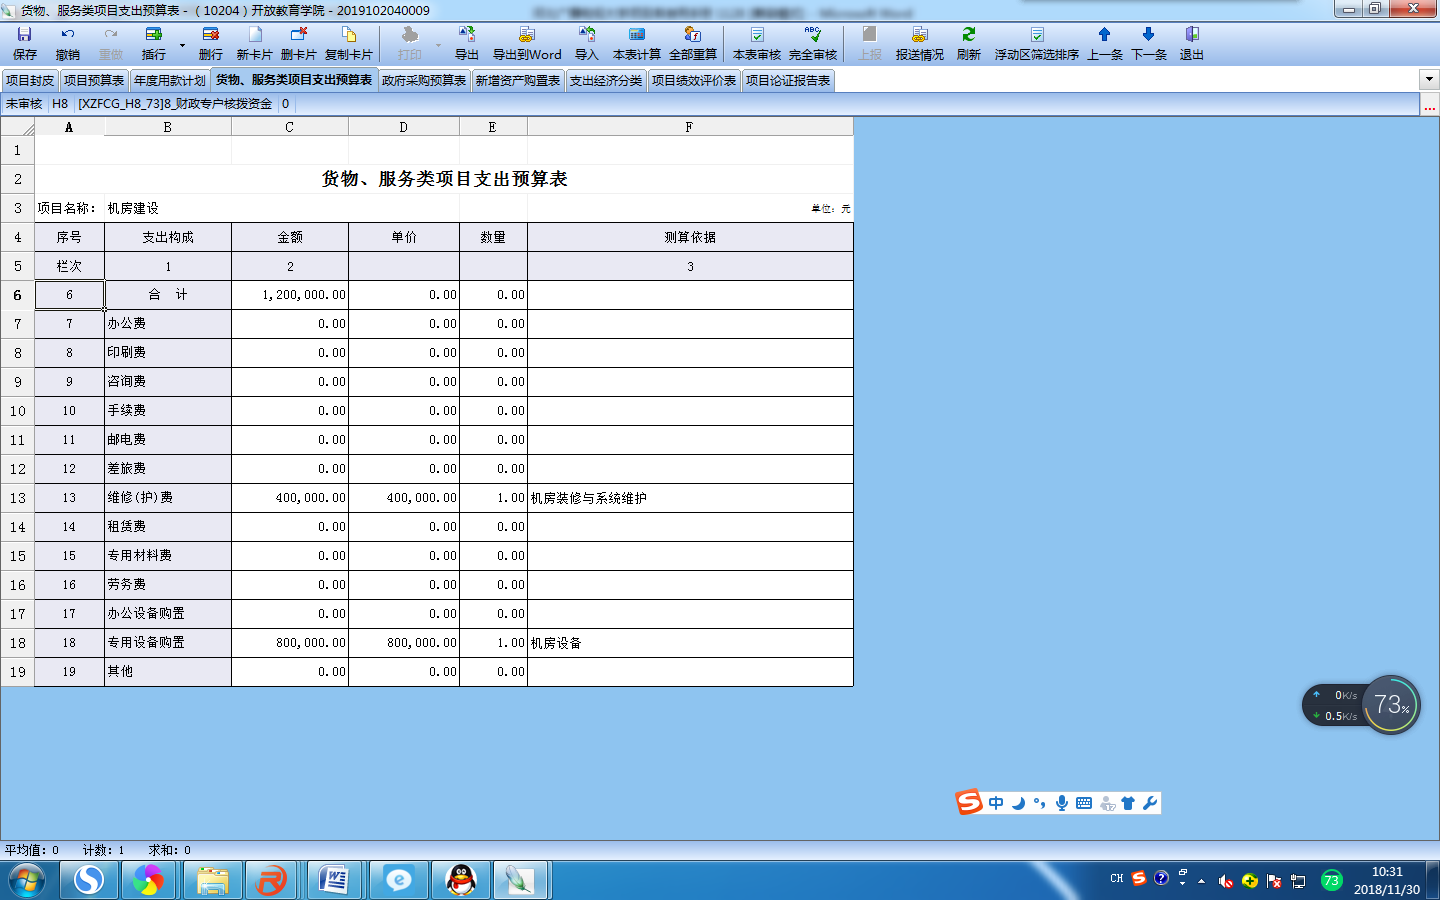Expand the tab list dropdown at right
This screenshot has width=1440, height=900.
point(1428,80)
